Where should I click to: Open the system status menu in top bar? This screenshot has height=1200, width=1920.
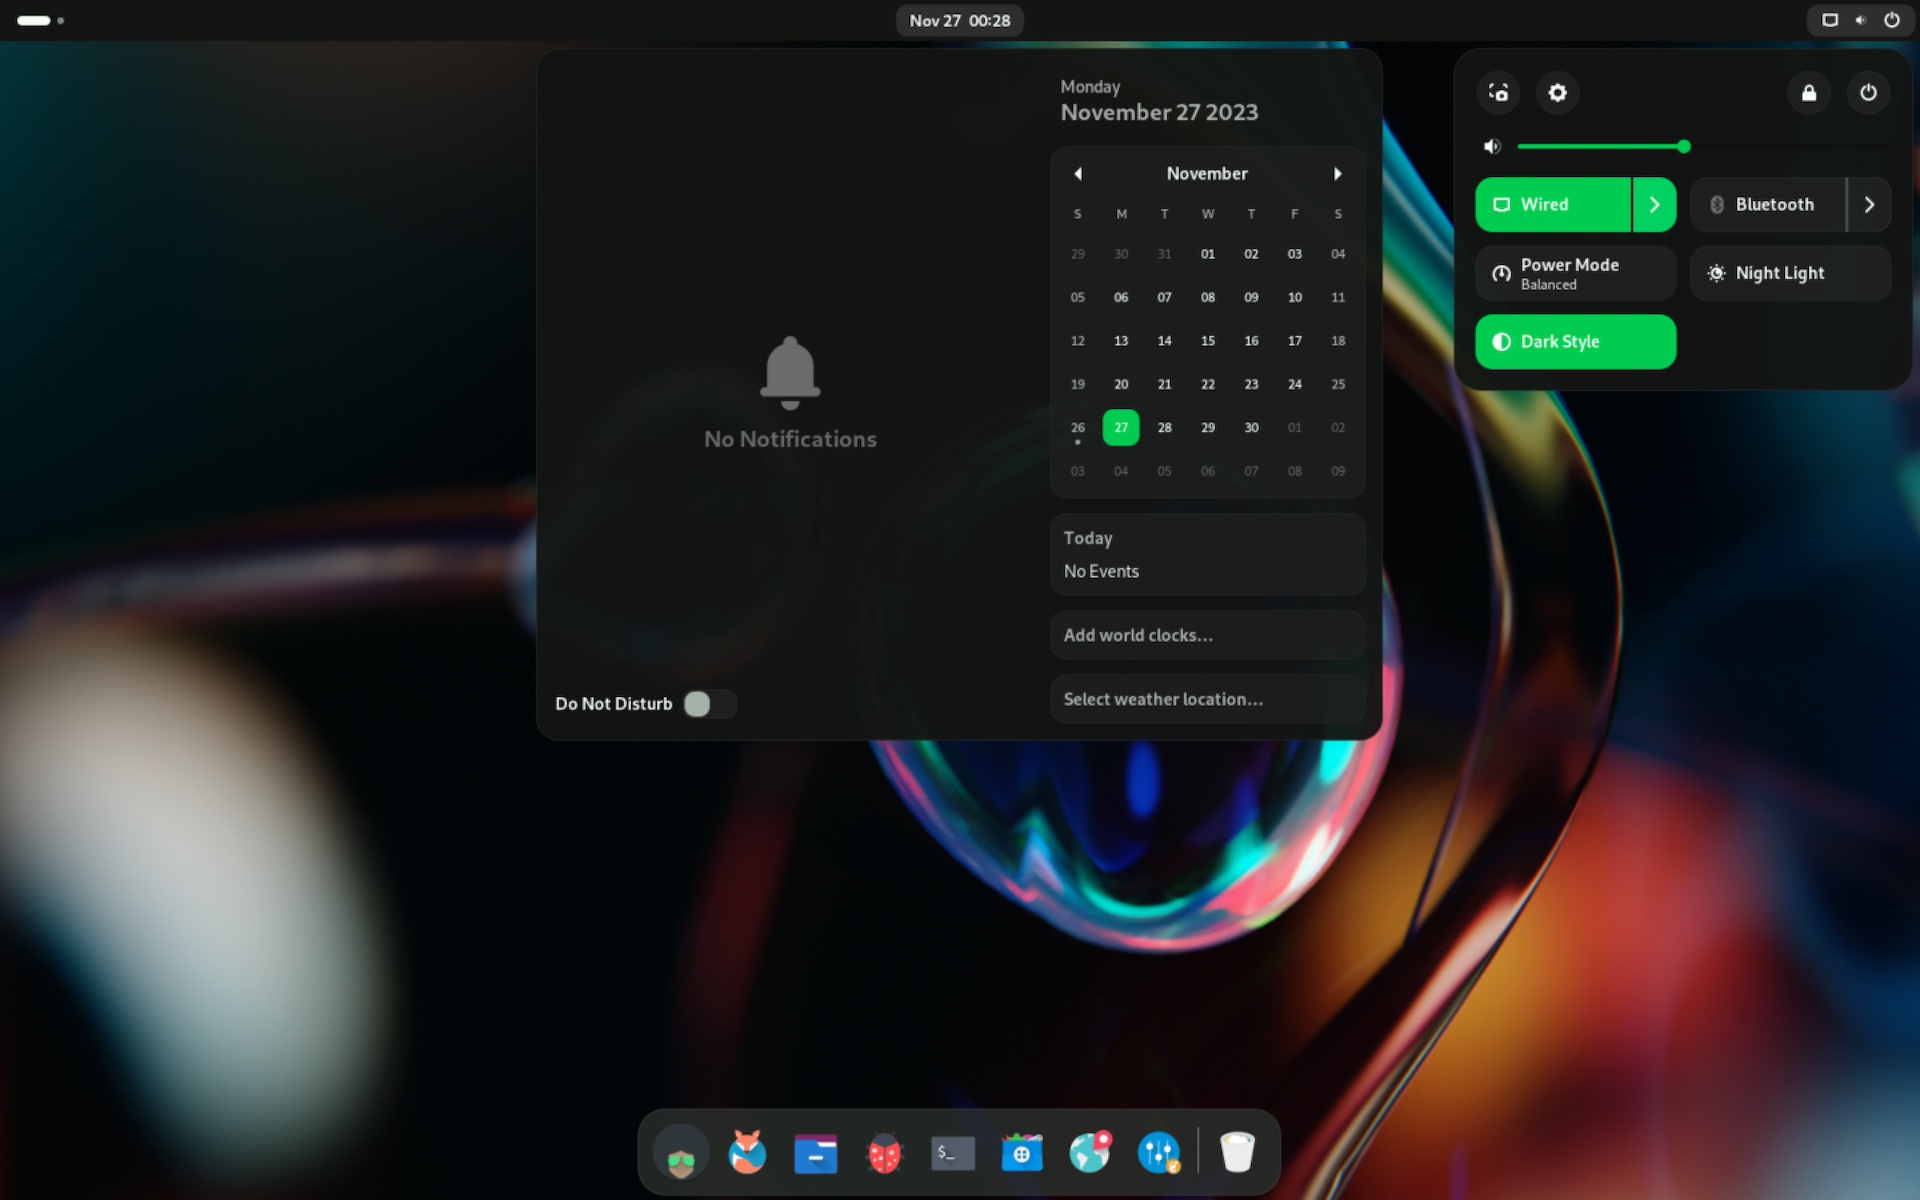(1860, 20)
